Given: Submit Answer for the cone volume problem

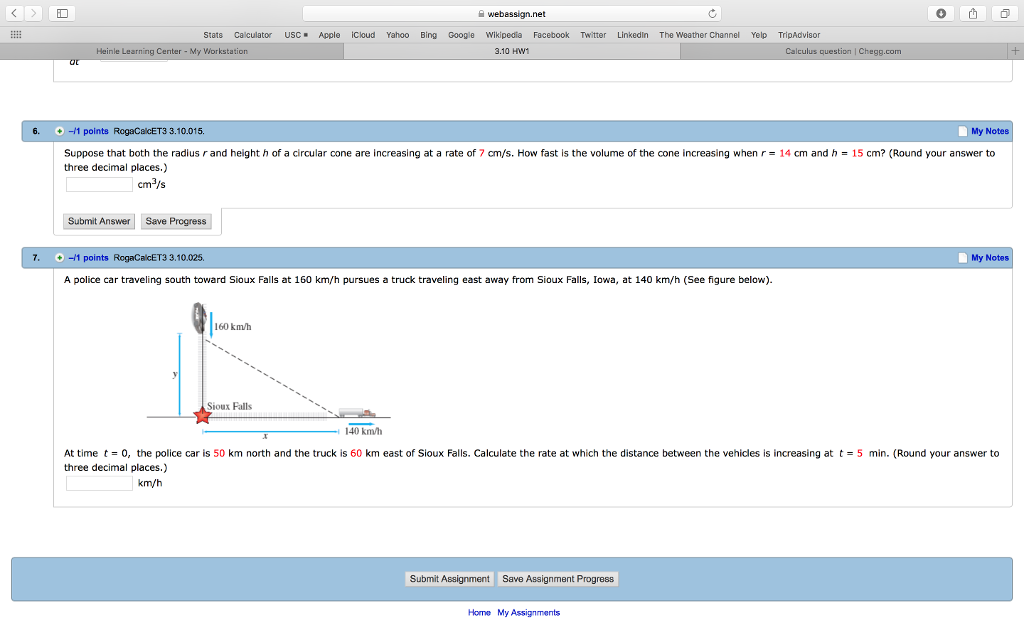Looking at the screenshot, I should (98, 221).
